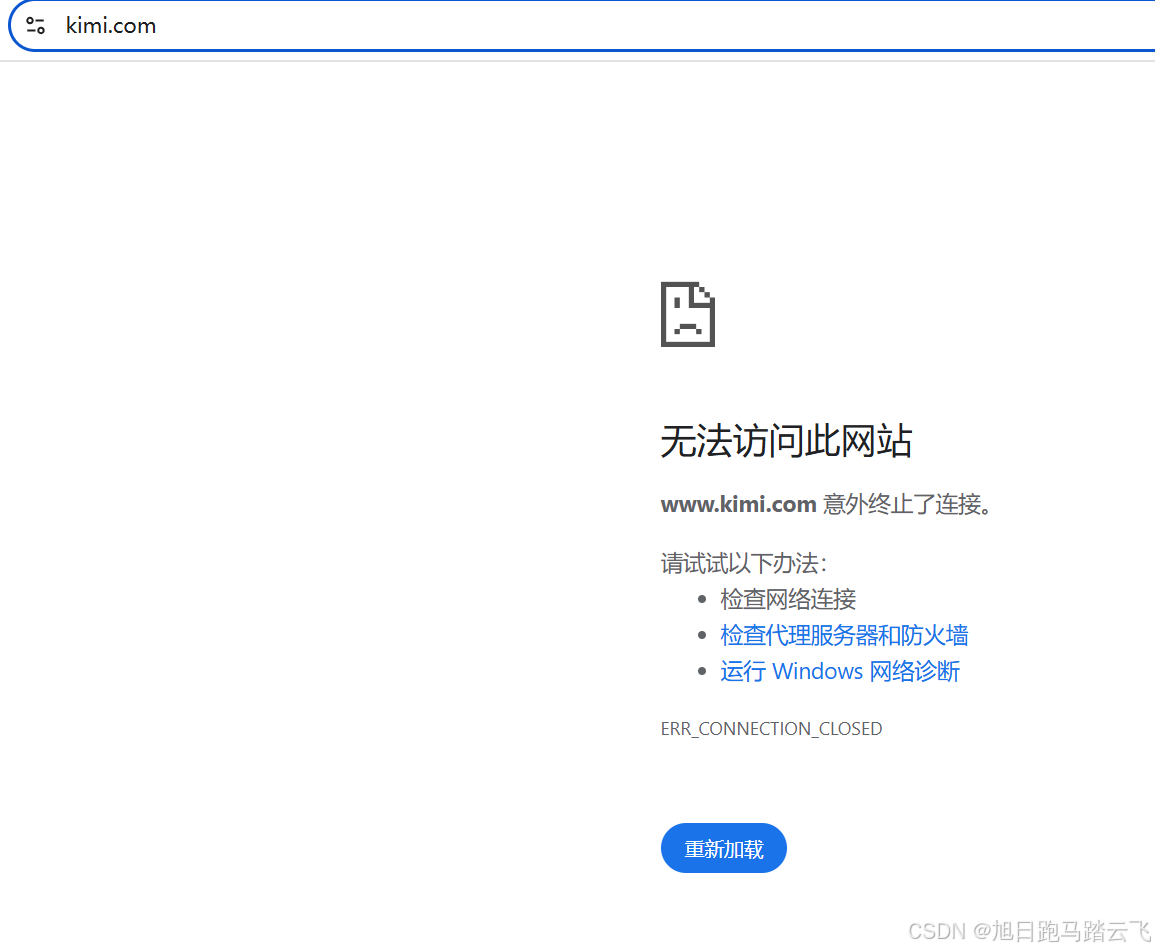Open the 检查代理服务器和防火墙 link
1155x951 pixels.
[x=844, y=635]
